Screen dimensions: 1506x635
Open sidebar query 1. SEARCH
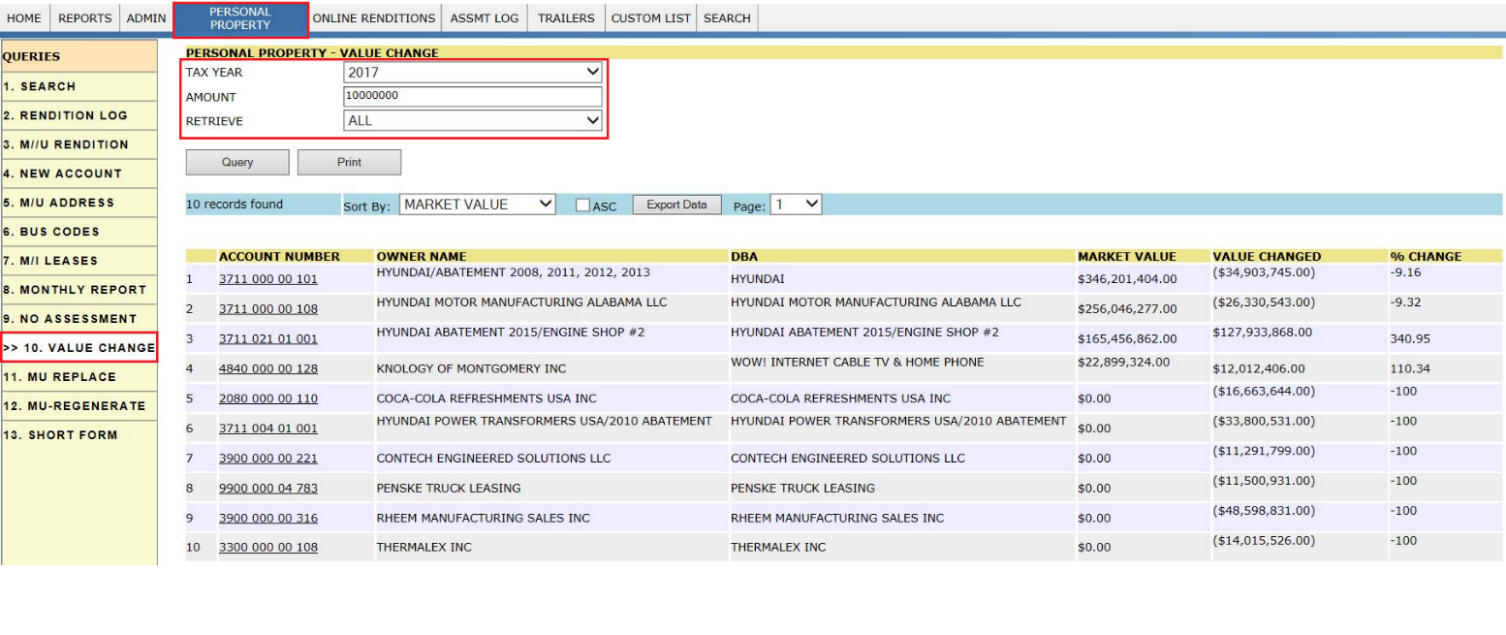79,87
